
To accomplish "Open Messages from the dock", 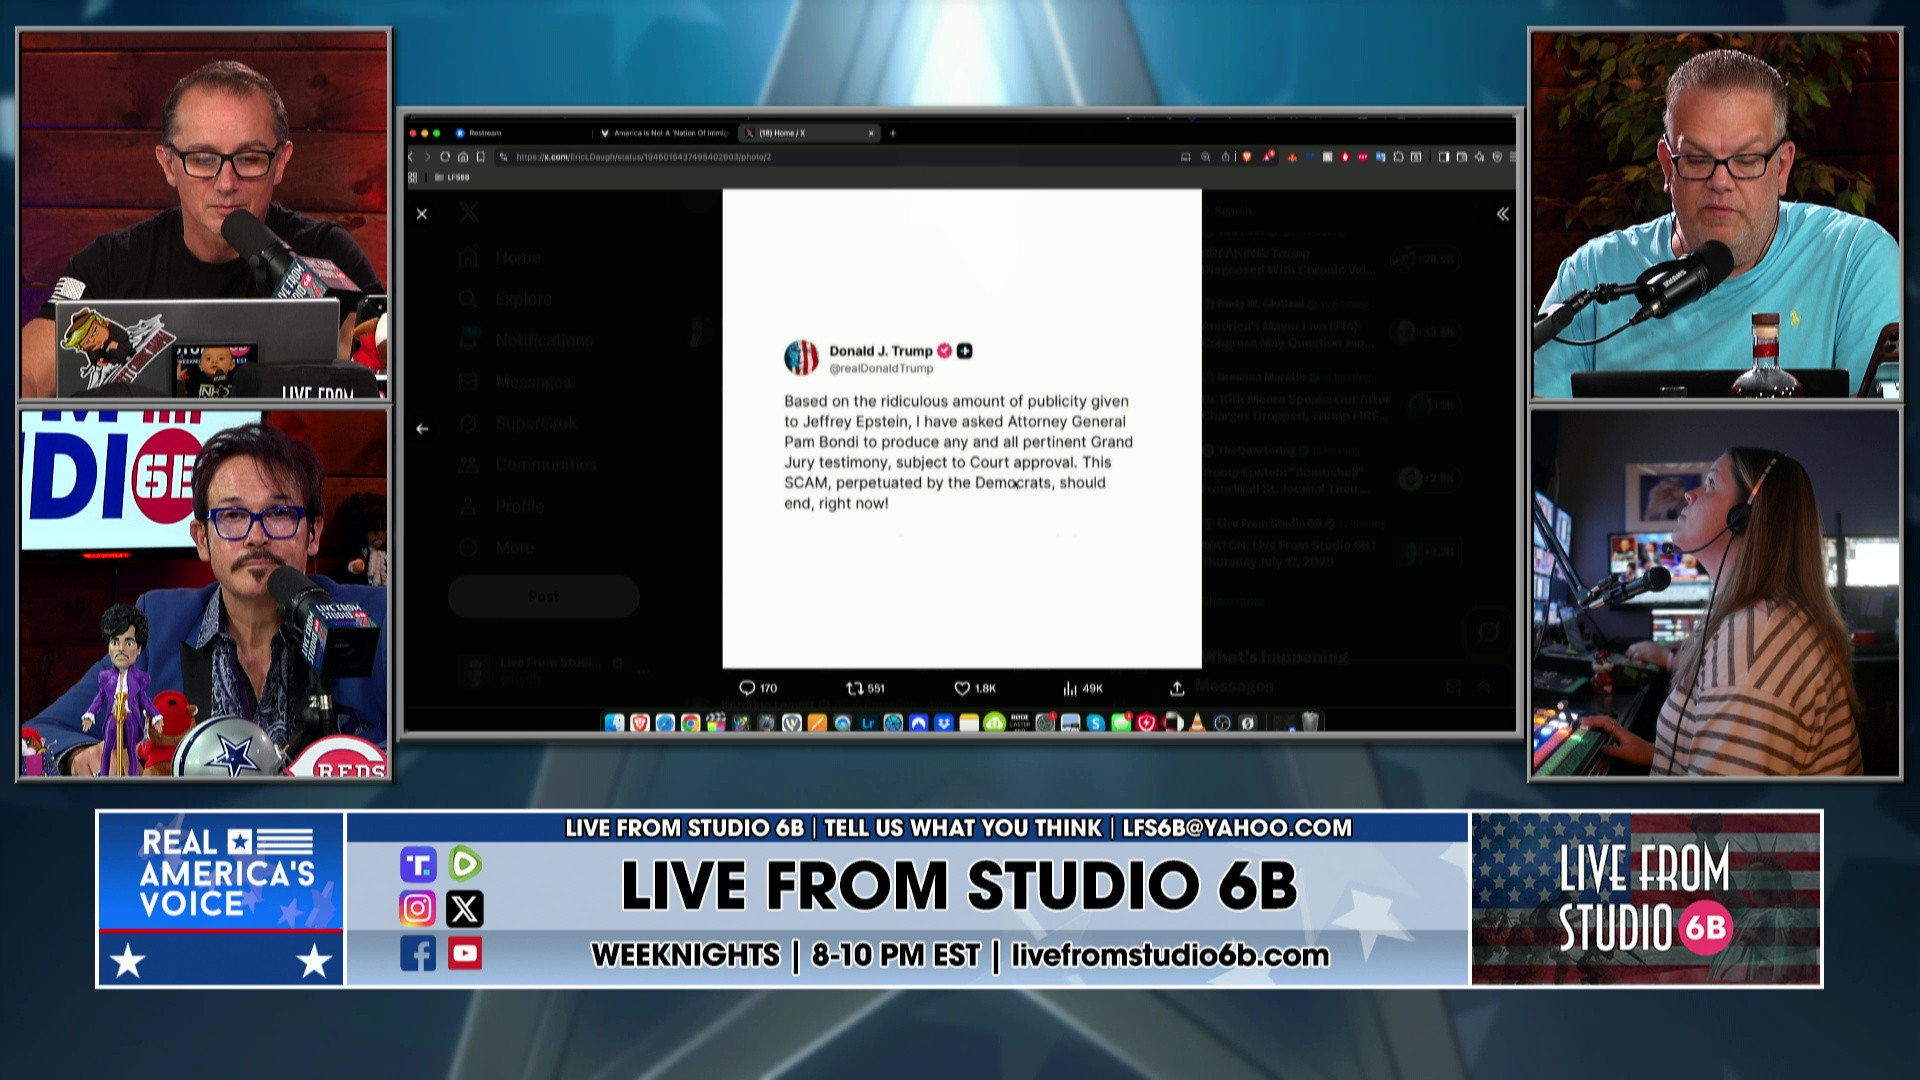I will click(x=1121, y=722).
